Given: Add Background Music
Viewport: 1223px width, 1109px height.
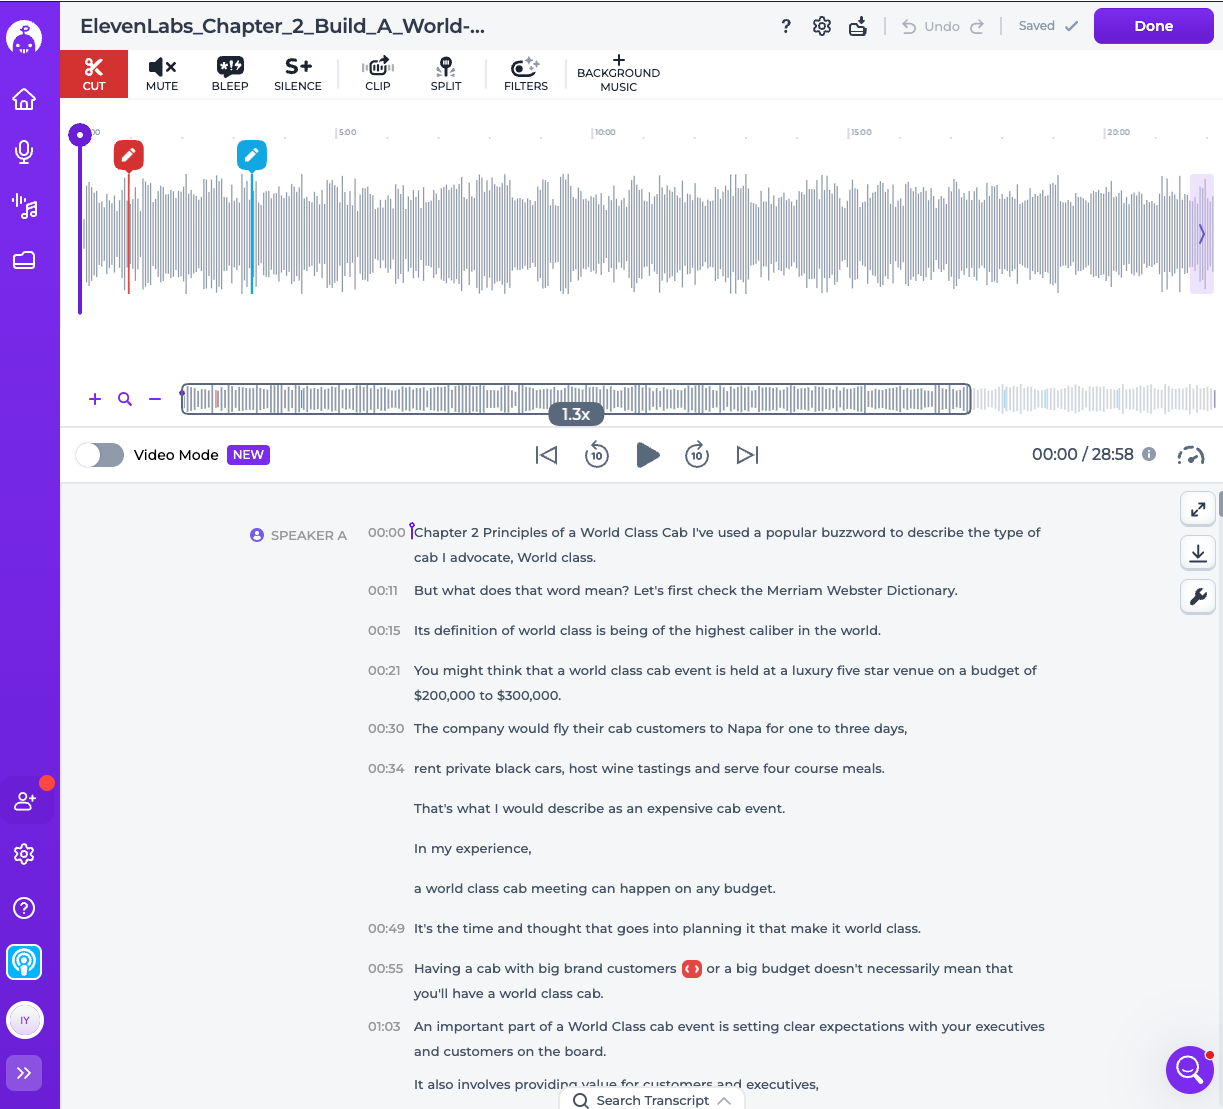Looking at the screenshot, I should (618, 73).
